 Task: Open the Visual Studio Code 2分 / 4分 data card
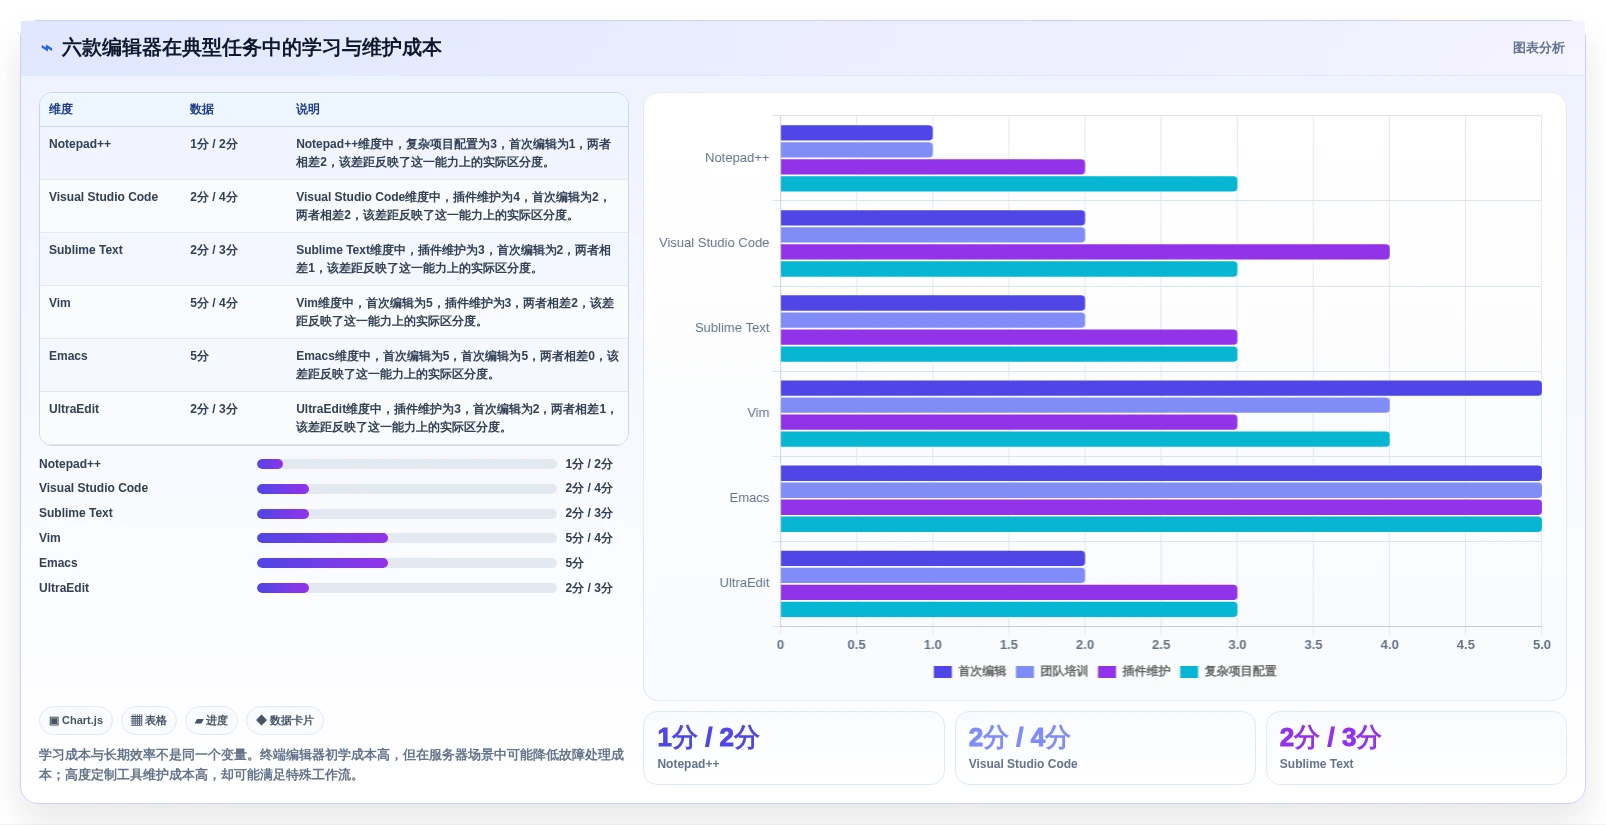tap(1105, 748)
